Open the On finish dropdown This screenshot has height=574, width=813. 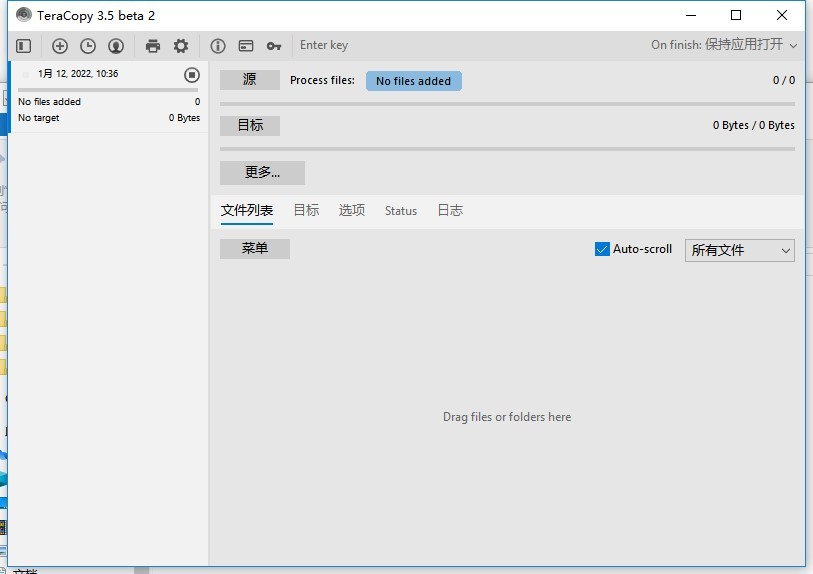pos(724,45)
